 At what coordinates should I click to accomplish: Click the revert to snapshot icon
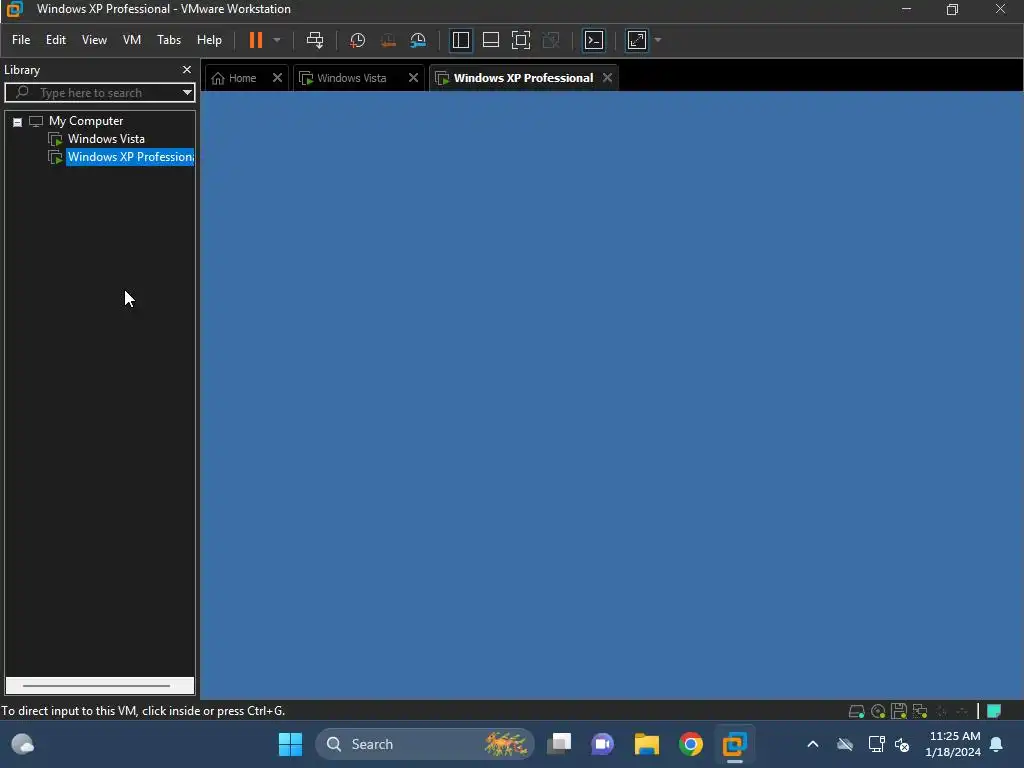coord(388,40)
